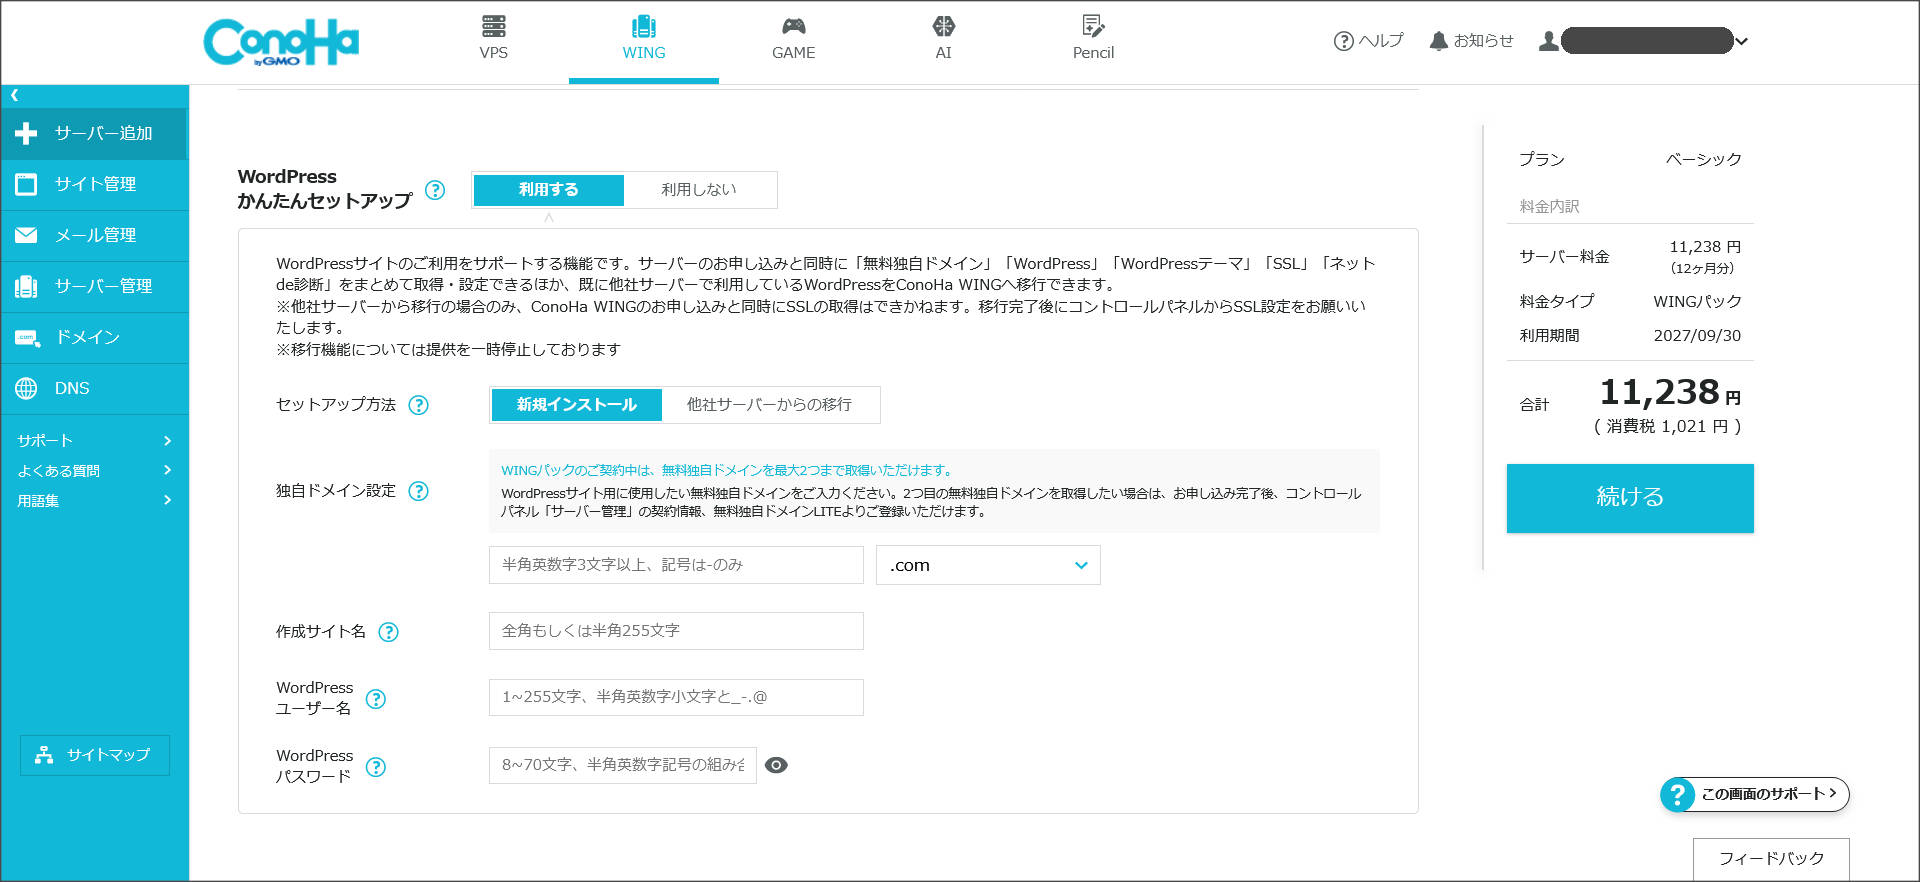Open ドメイン in the sidebar

pos(94,337)
